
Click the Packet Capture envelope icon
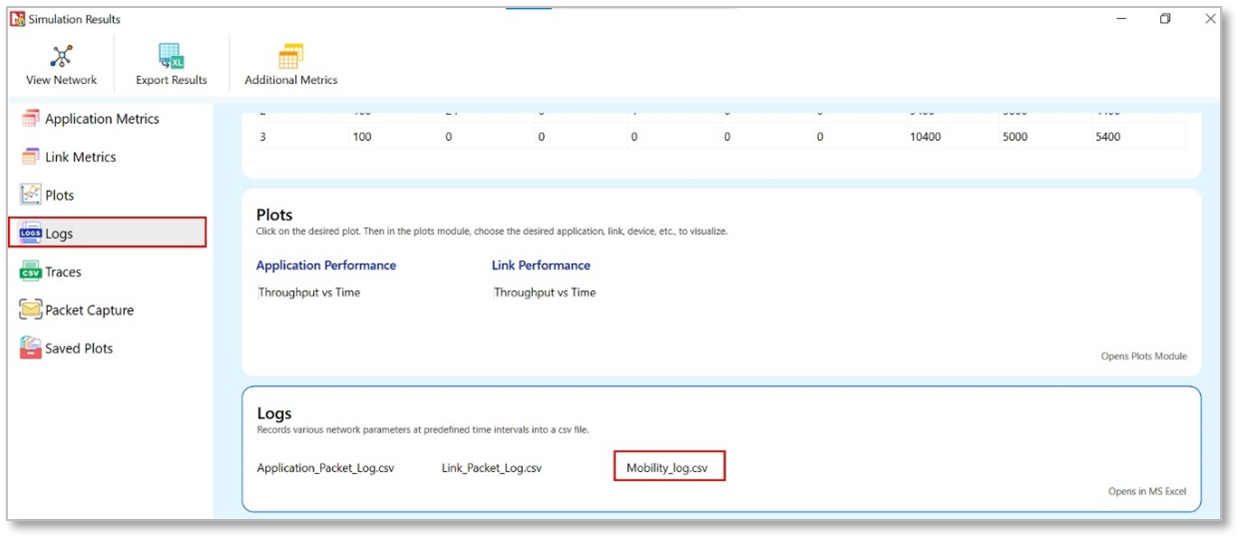point(30,310)
